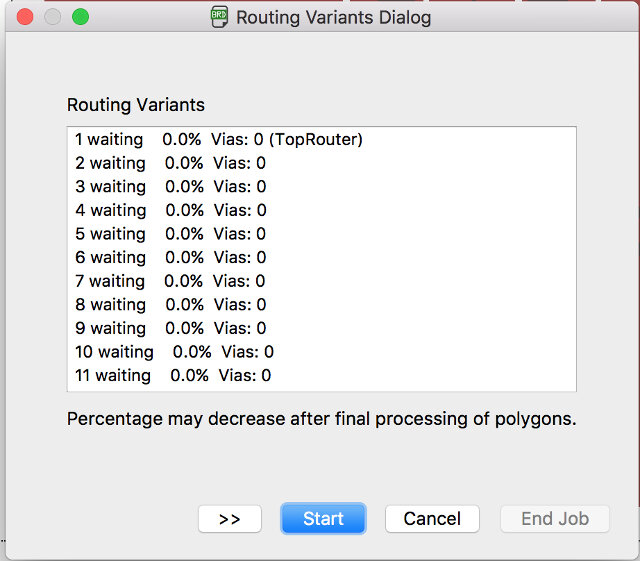Select routing variant 7 row
The width and height of the screenshot is (640, 561).
322,281
